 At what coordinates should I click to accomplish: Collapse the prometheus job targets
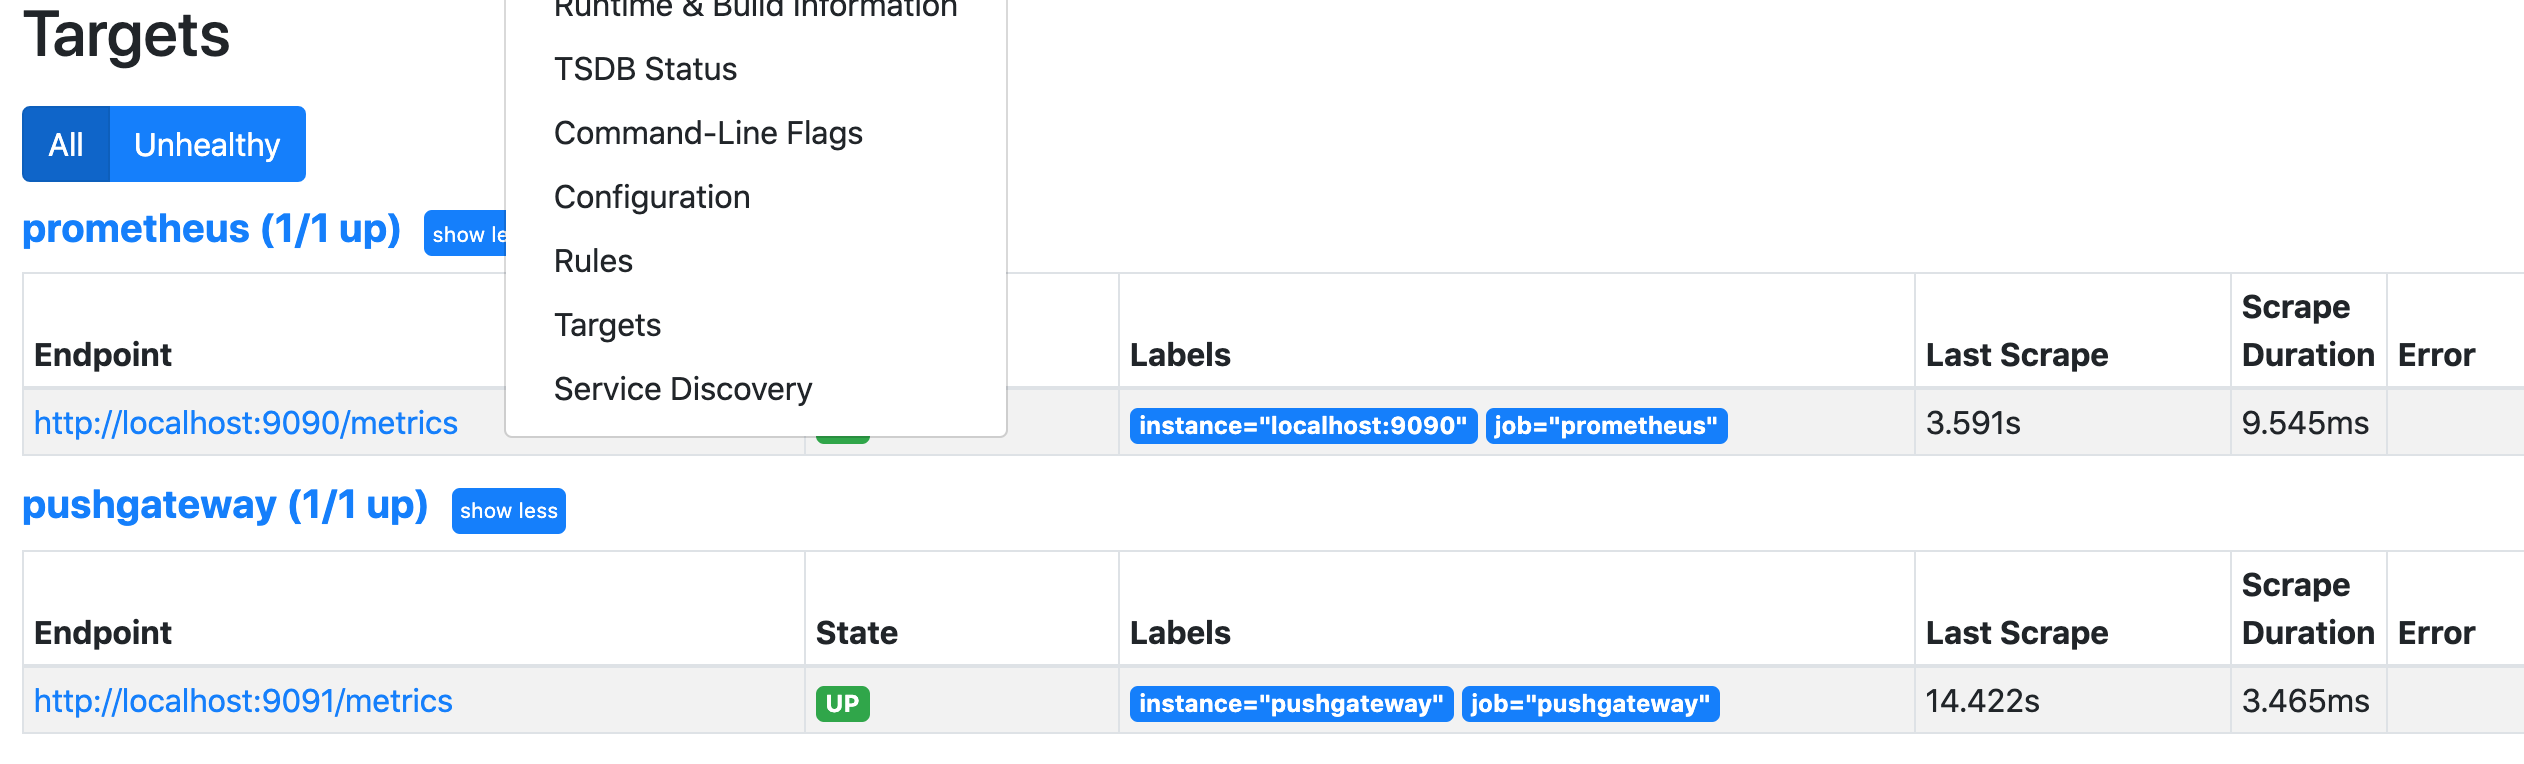coord(470,234)
